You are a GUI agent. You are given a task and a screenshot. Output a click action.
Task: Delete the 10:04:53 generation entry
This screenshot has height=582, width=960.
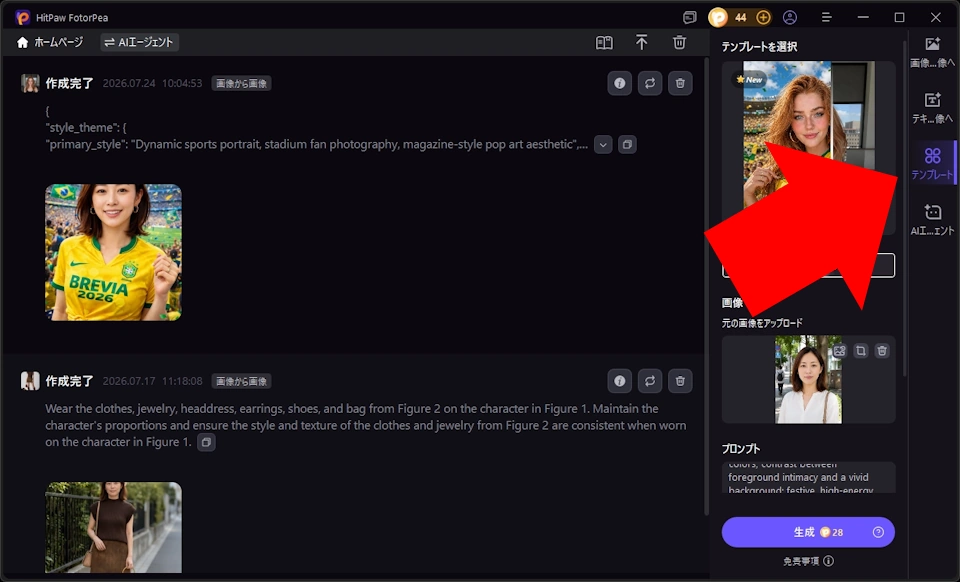pyautogui.click(x=680, y=83)
